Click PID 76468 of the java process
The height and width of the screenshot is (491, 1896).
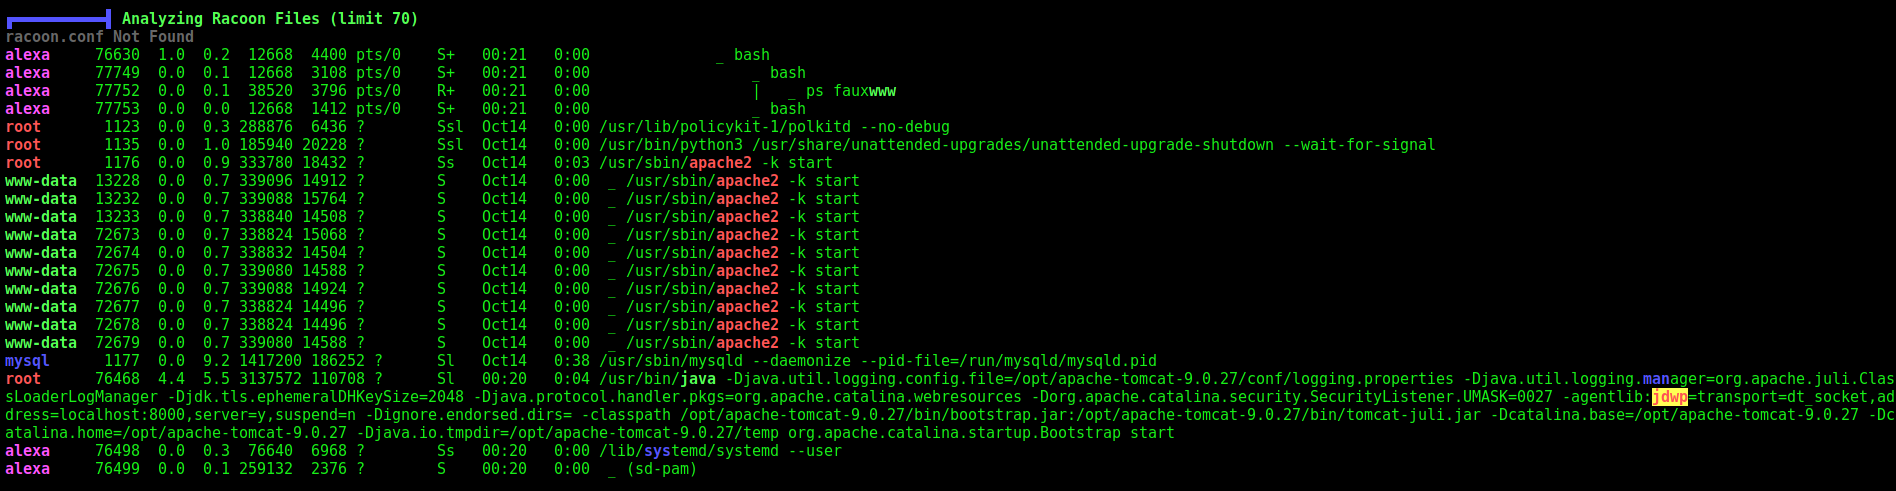point(118,379)
